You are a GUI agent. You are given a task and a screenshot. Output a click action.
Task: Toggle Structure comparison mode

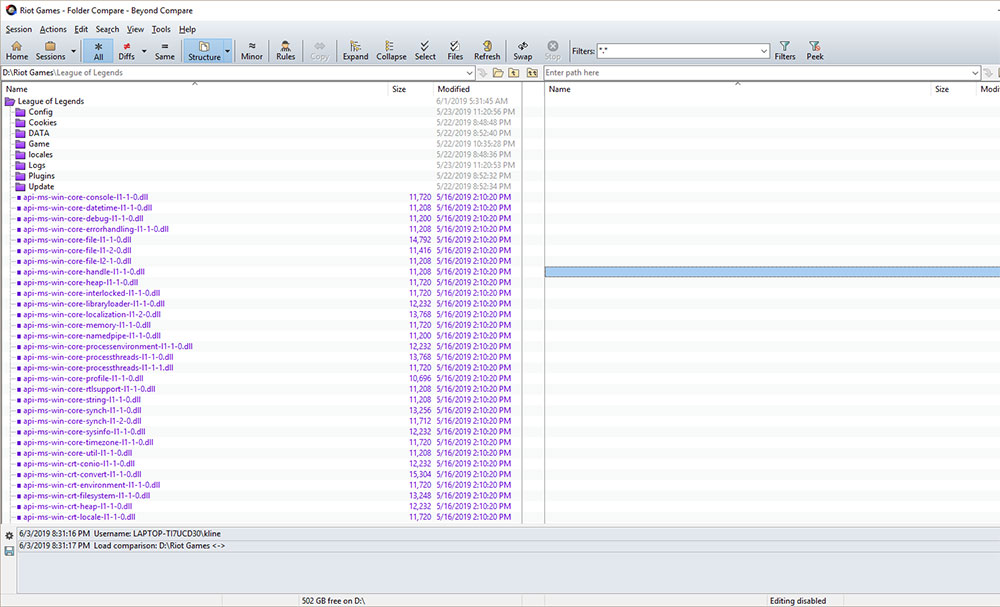[203, 50]
